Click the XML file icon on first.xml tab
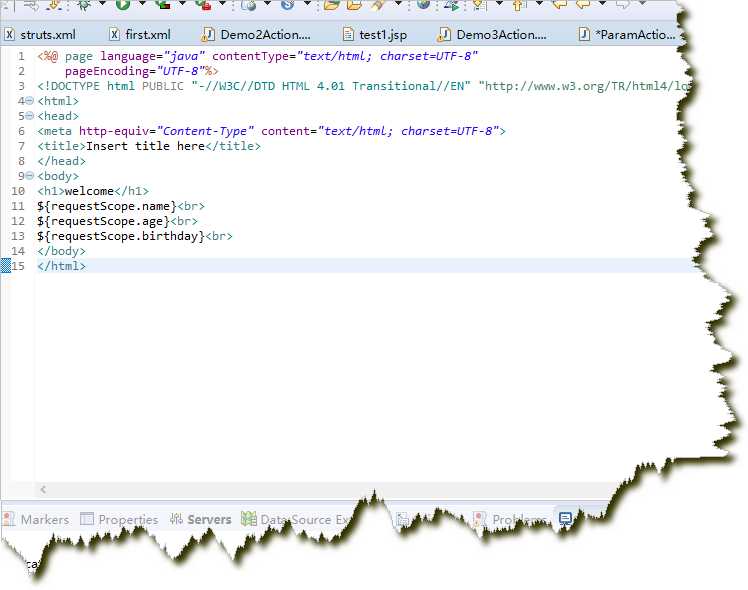The height and width of the screenshot is (590, 748). click(114, 34)
